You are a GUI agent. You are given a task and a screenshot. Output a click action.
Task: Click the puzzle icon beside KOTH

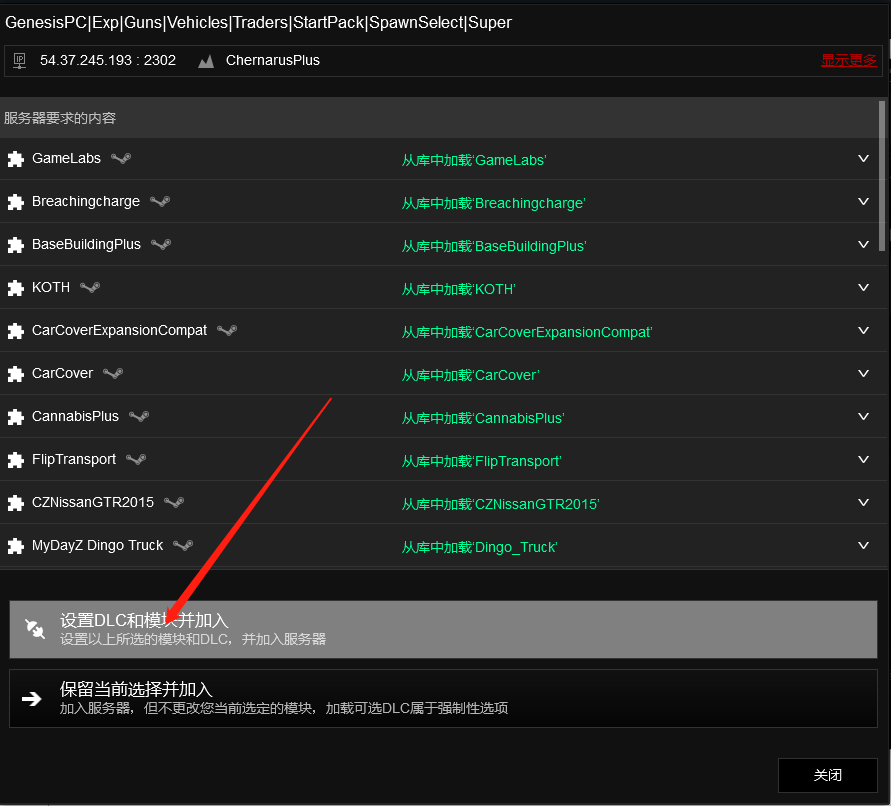tap(16, 288)
